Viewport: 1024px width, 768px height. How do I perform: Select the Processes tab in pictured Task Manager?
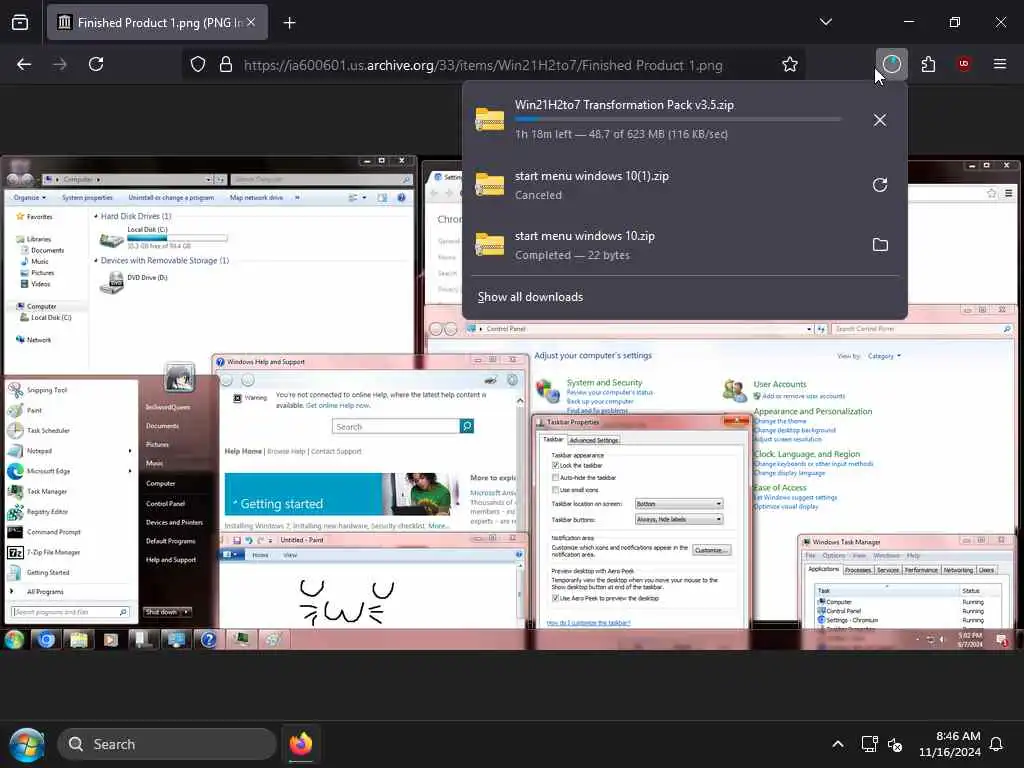coord(857,570)
